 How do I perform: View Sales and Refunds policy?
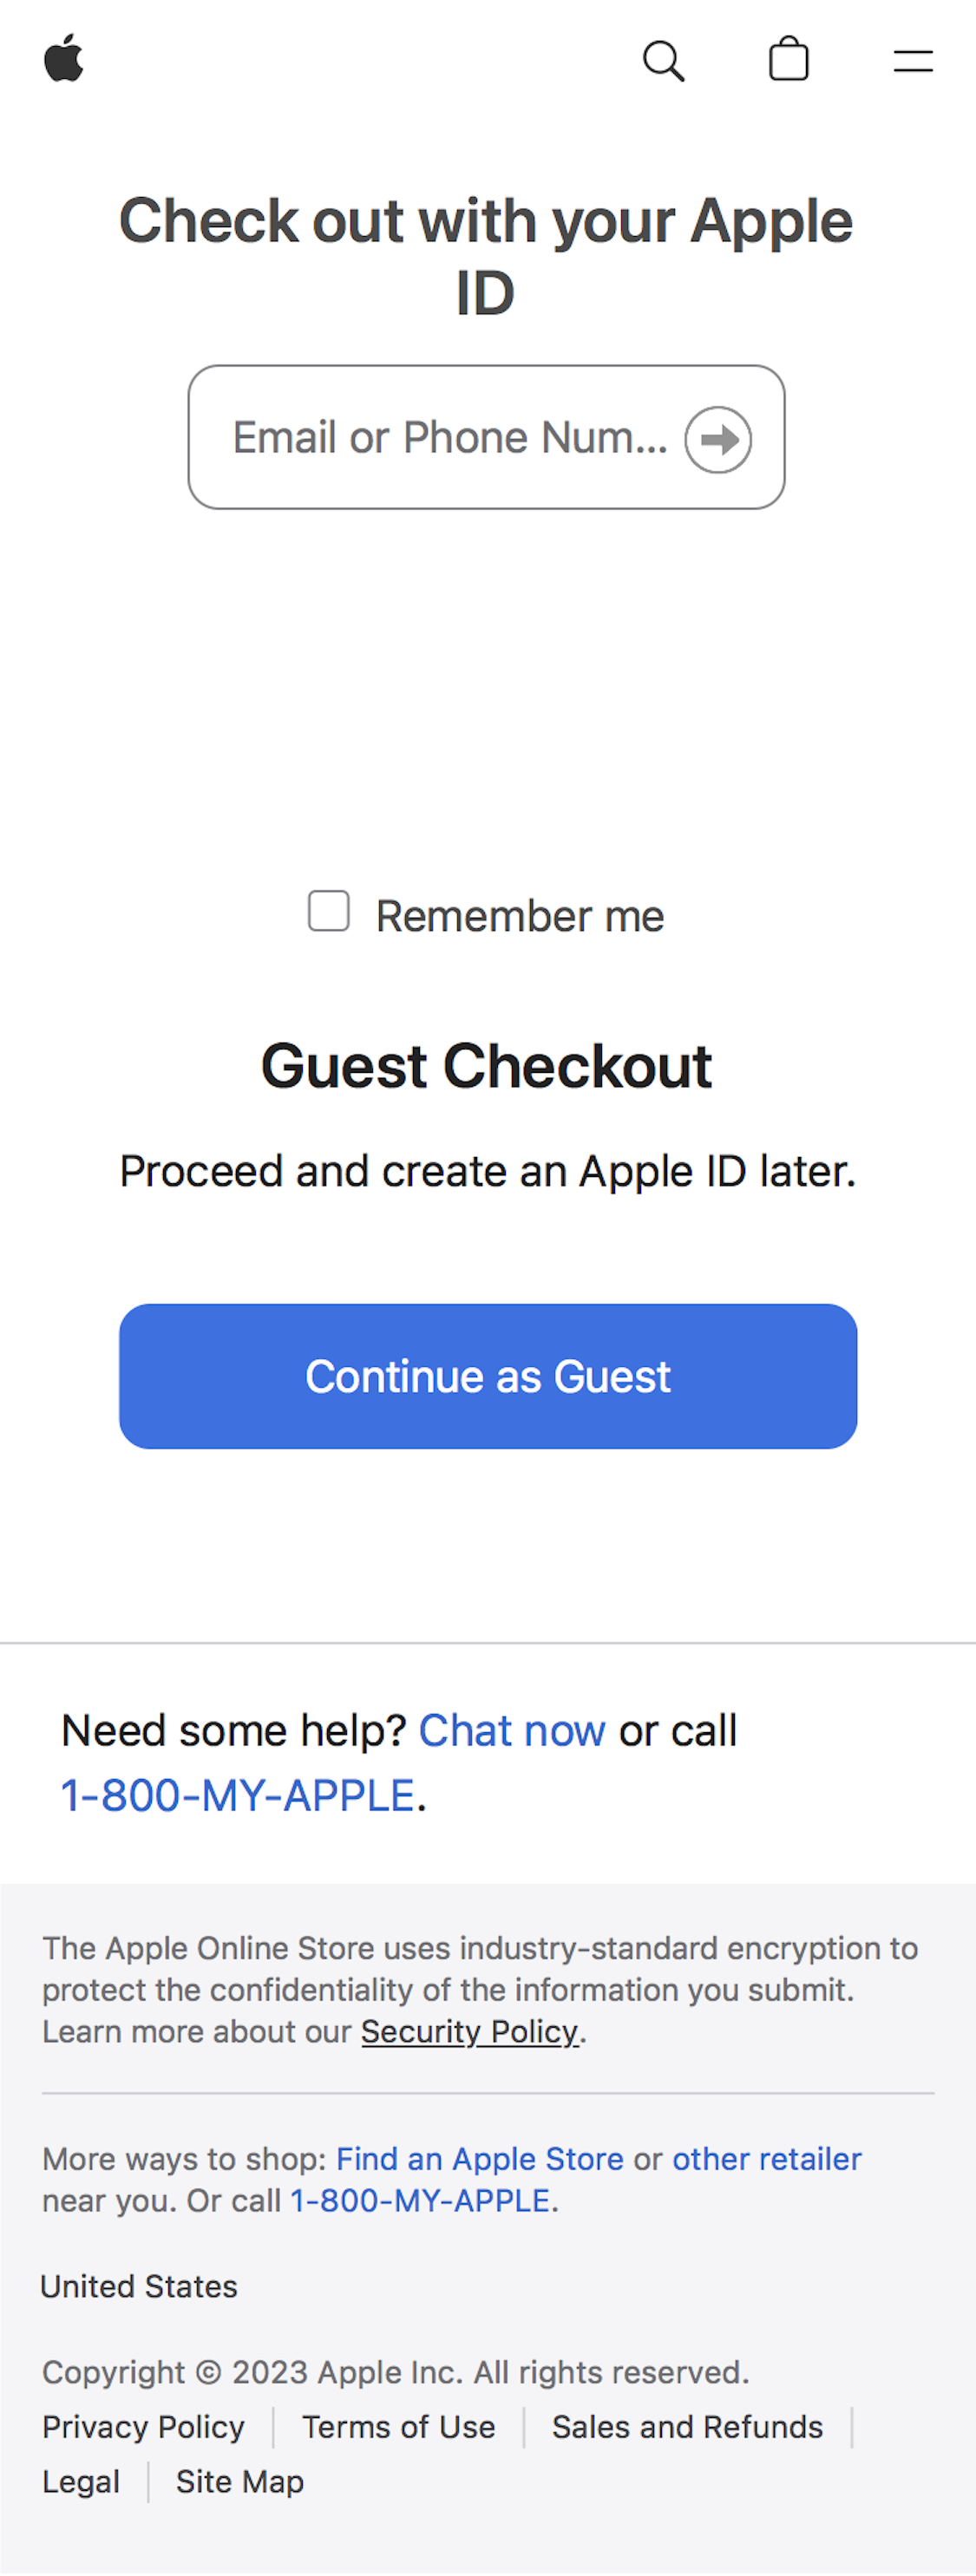click(687, 2426)
